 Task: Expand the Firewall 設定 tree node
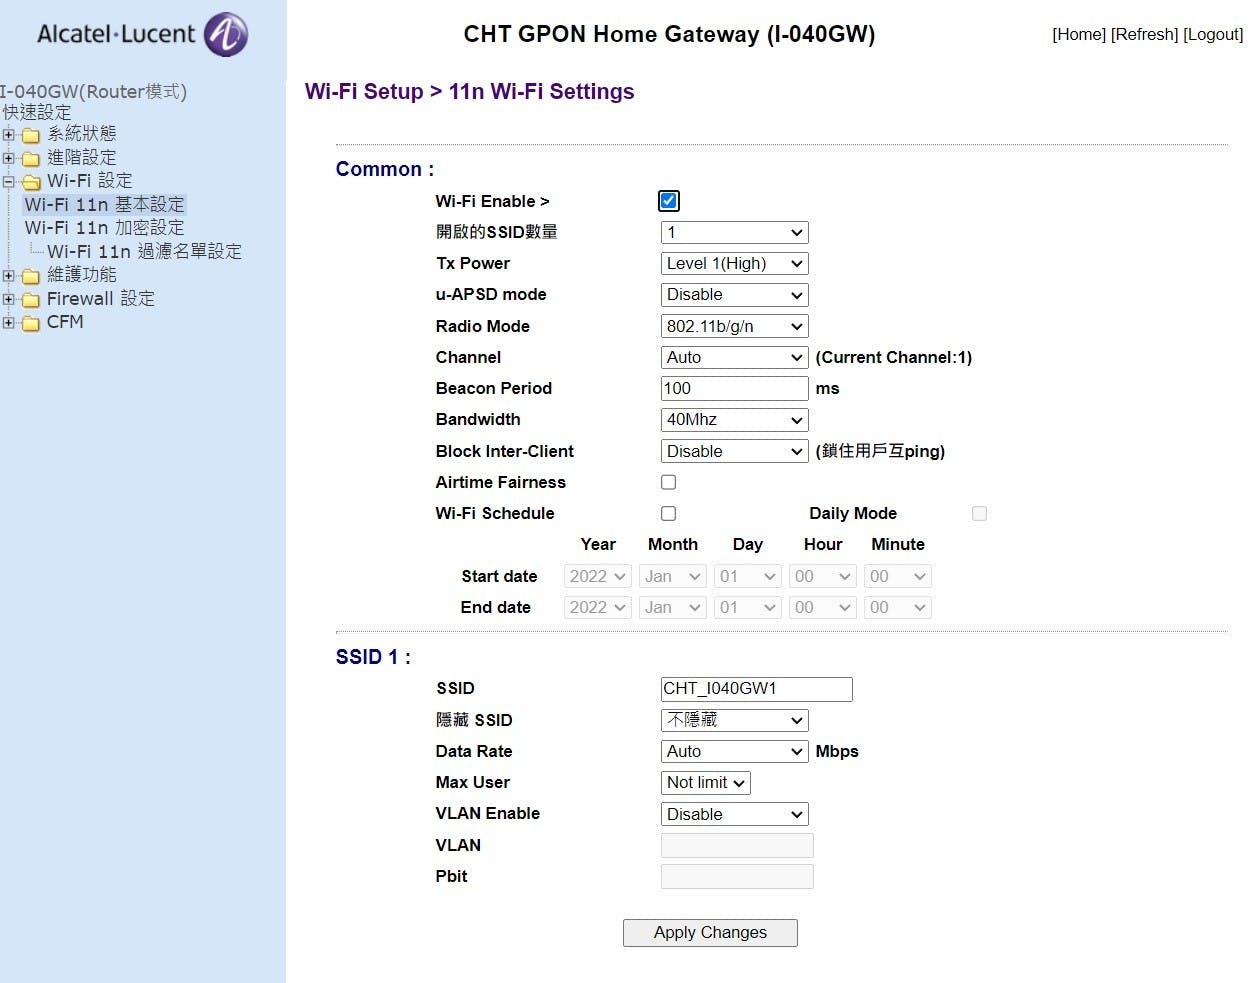pyautogui.click(x=8, y=299)
